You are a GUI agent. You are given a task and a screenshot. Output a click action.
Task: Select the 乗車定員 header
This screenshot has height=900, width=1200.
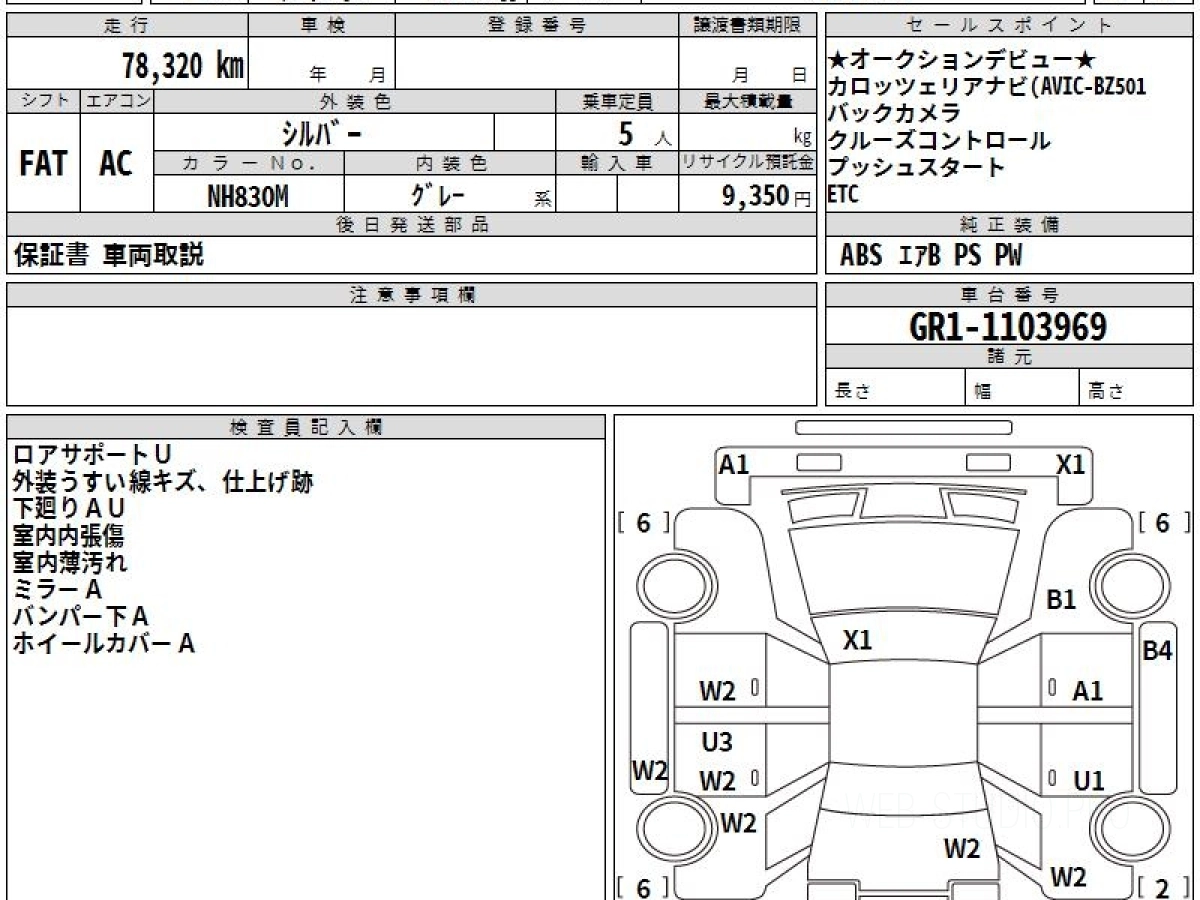(x=617, y=101)
